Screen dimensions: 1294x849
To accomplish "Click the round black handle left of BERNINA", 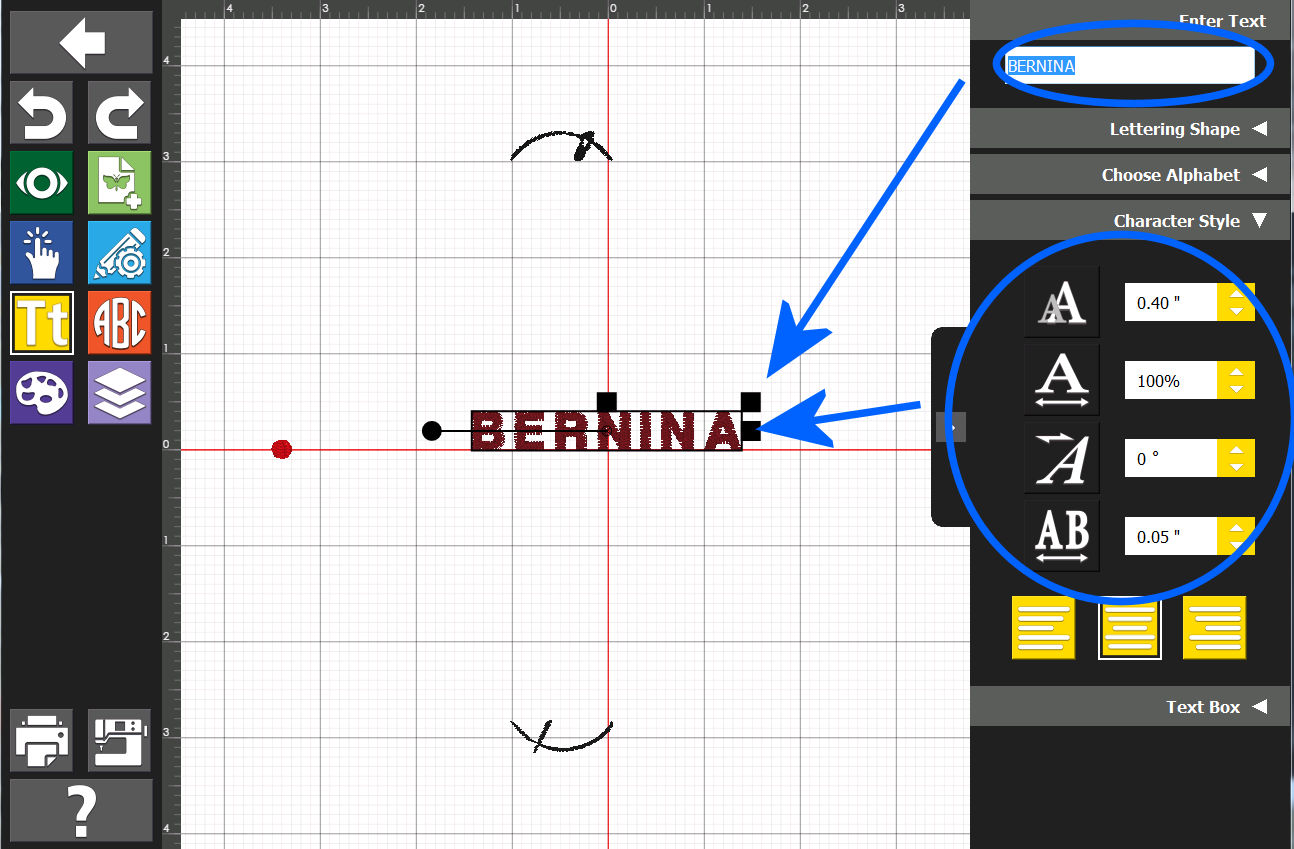I will [x=431, y=431].
